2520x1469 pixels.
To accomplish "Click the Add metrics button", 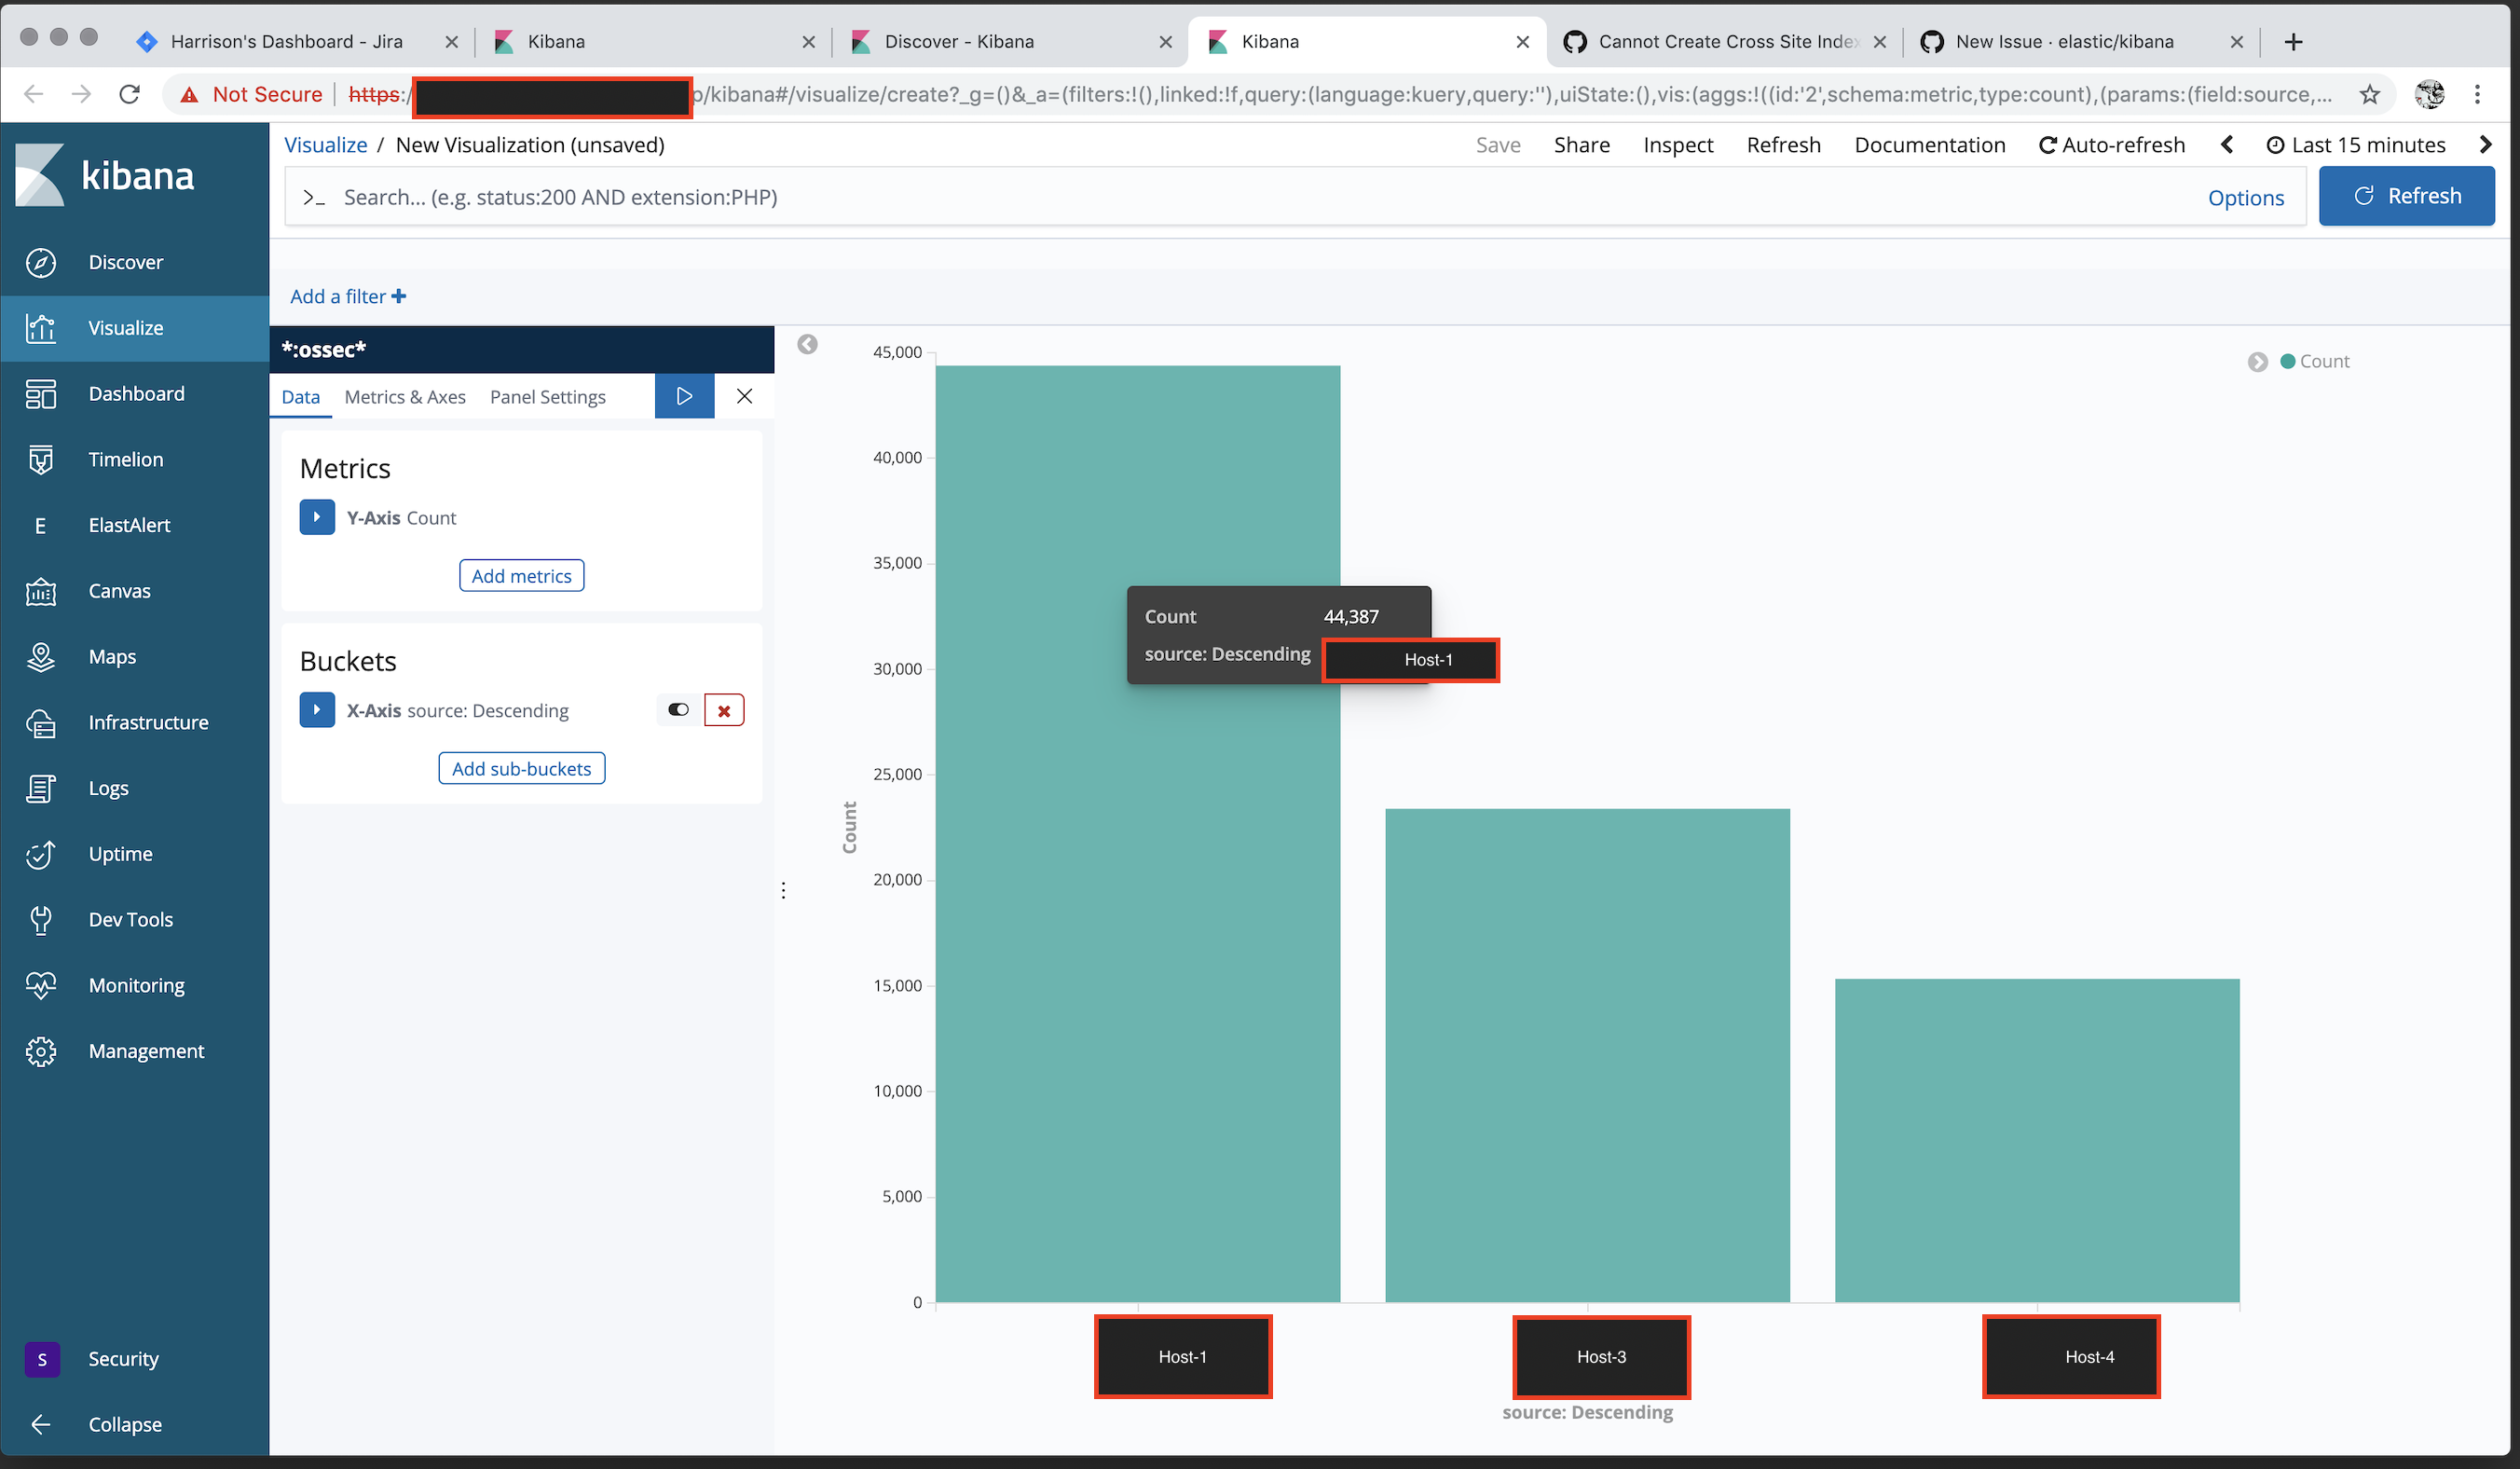I will [x=521, y=575].
